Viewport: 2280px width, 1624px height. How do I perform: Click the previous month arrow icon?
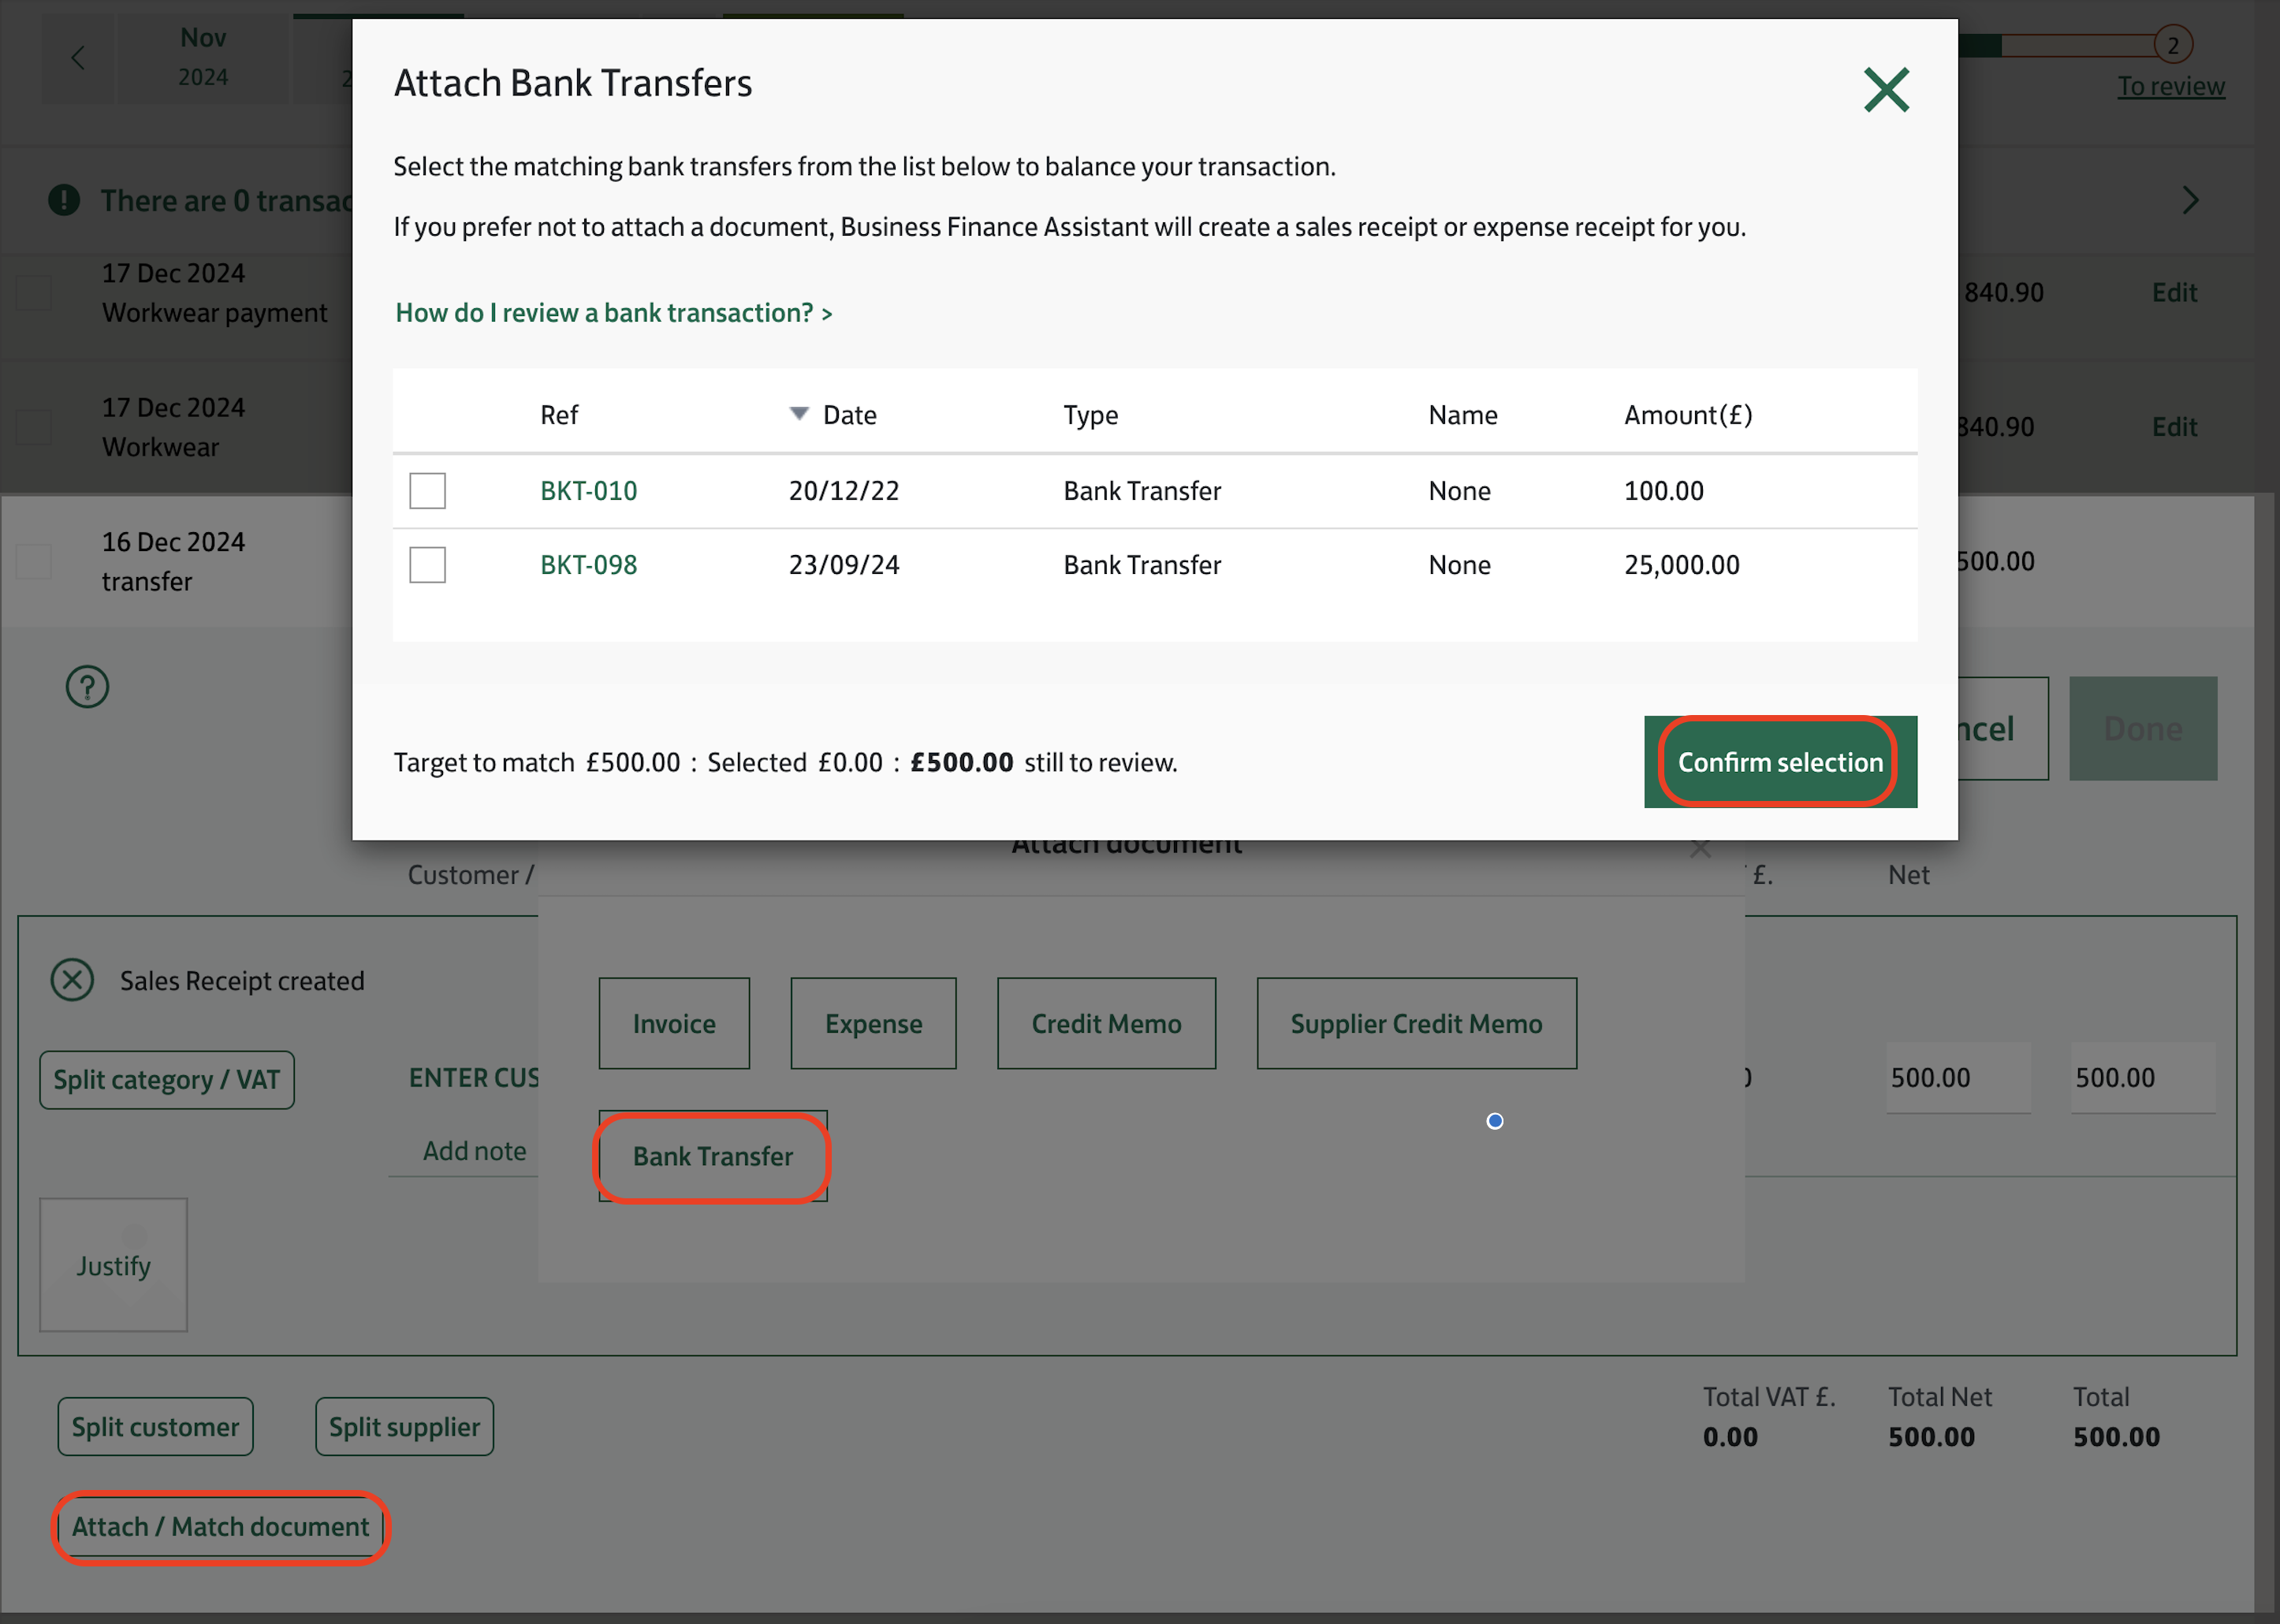click(78, 57)
